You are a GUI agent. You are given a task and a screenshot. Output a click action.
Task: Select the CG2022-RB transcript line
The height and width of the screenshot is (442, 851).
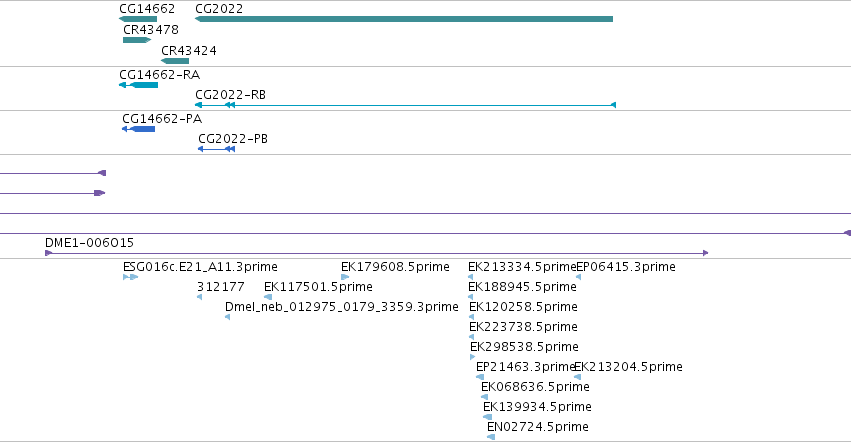(405, 105)
